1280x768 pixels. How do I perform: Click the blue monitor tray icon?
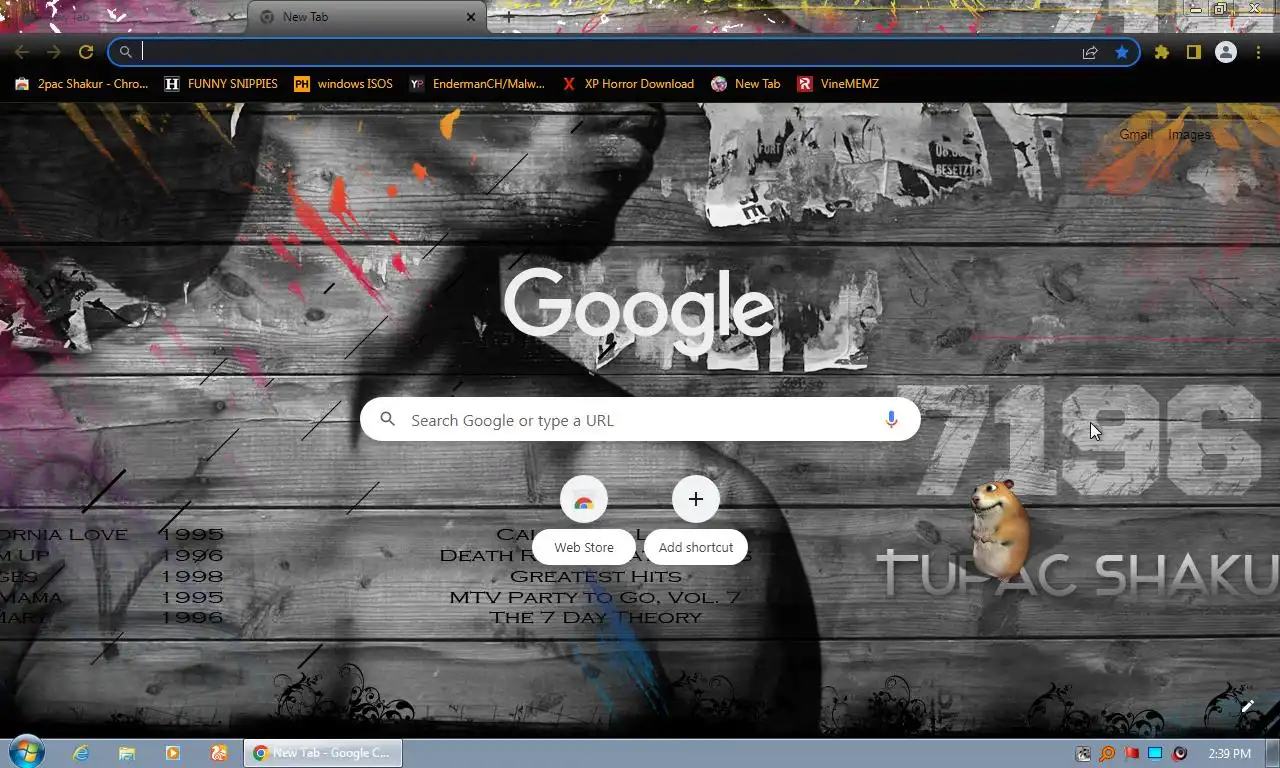click(x=1155, y=753)
